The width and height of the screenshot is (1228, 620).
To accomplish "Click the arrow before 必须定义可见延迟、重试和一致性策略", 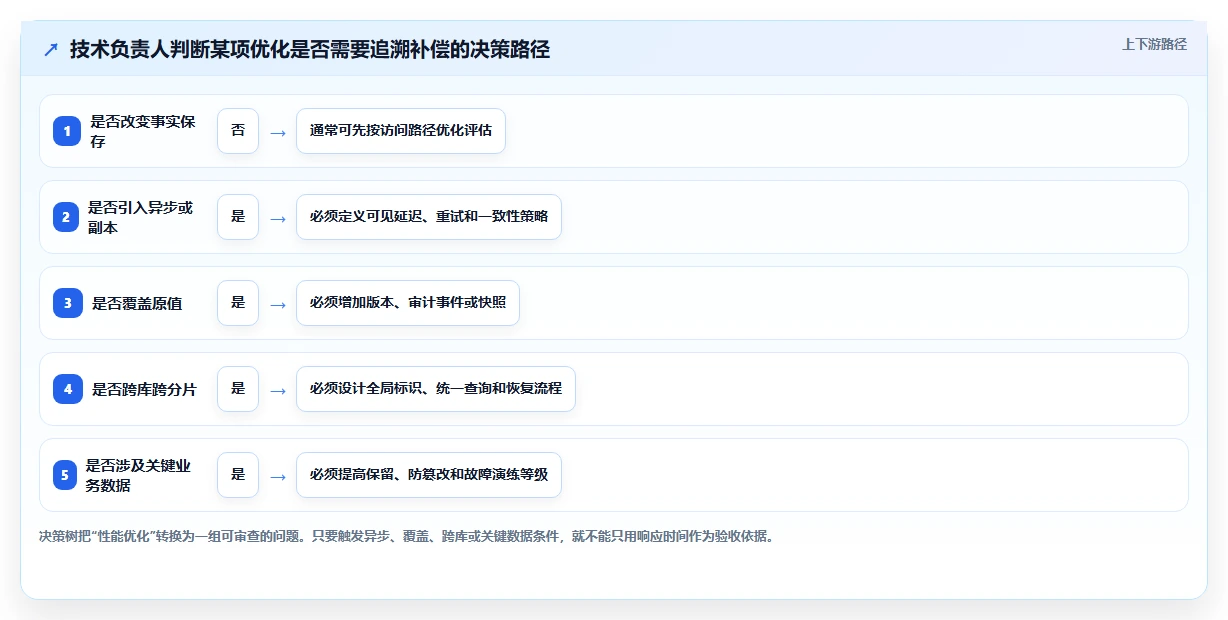I will [278, 218].
